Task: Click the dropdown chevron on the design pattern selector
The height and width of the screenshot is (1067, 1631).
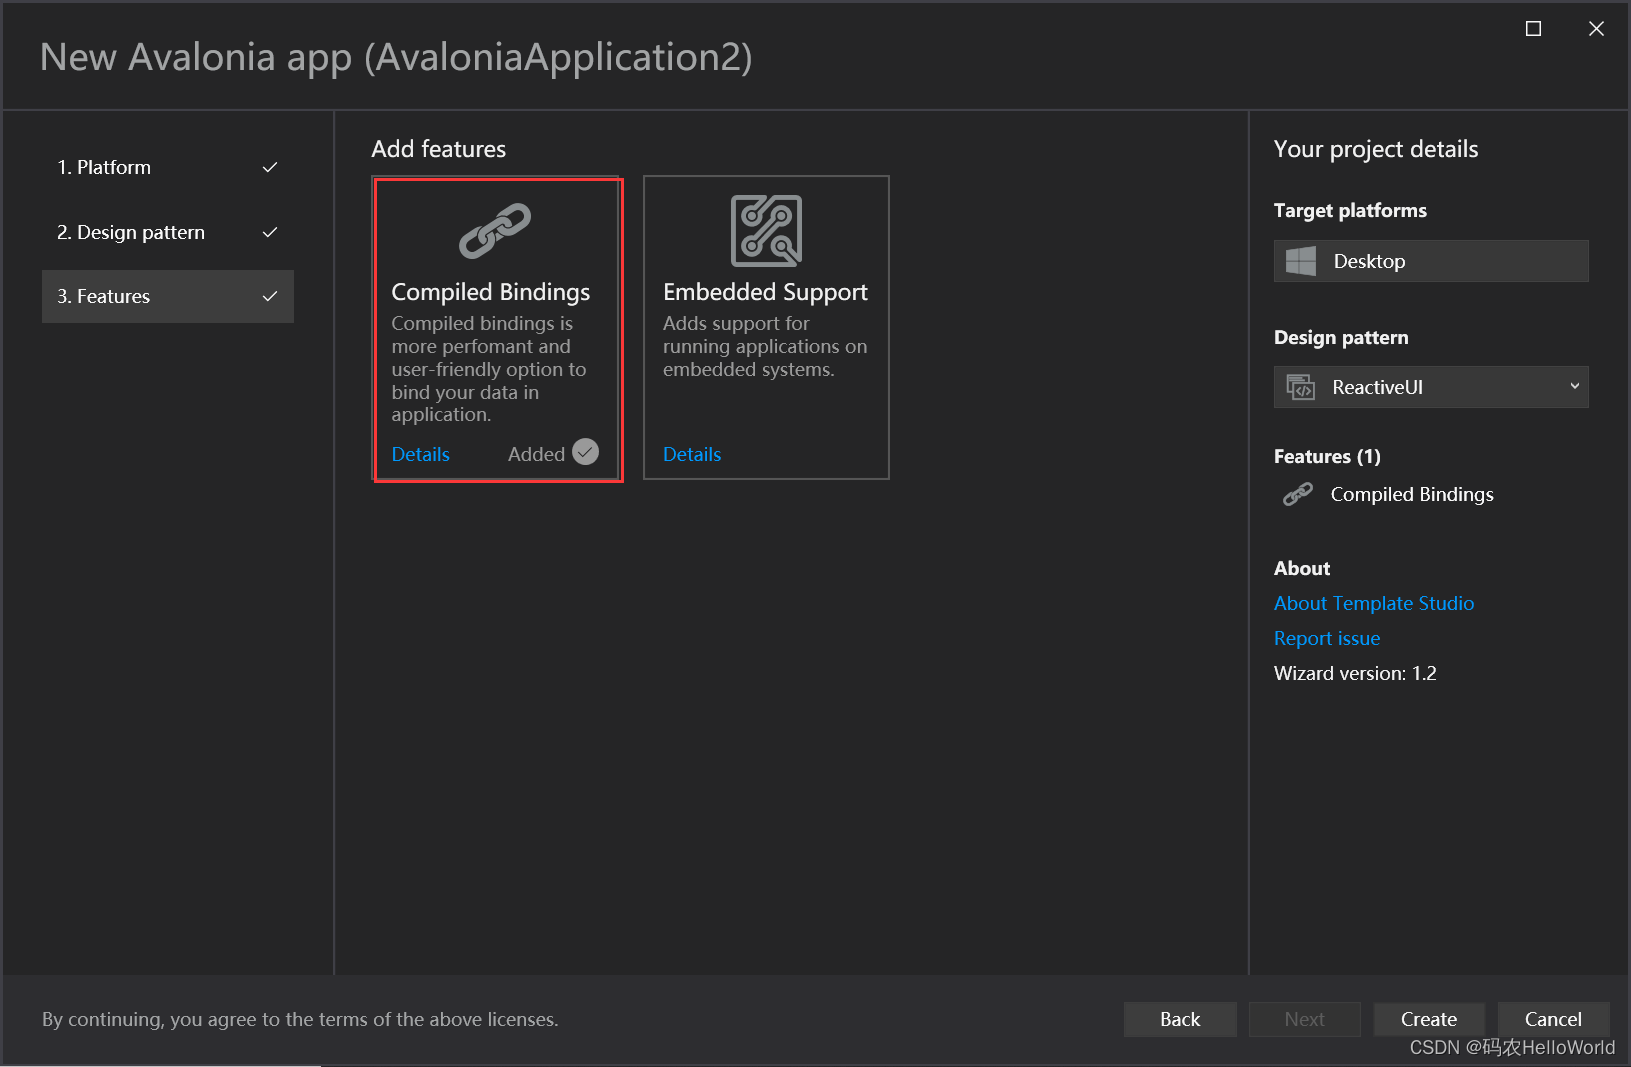Action: pos(1574,387)
